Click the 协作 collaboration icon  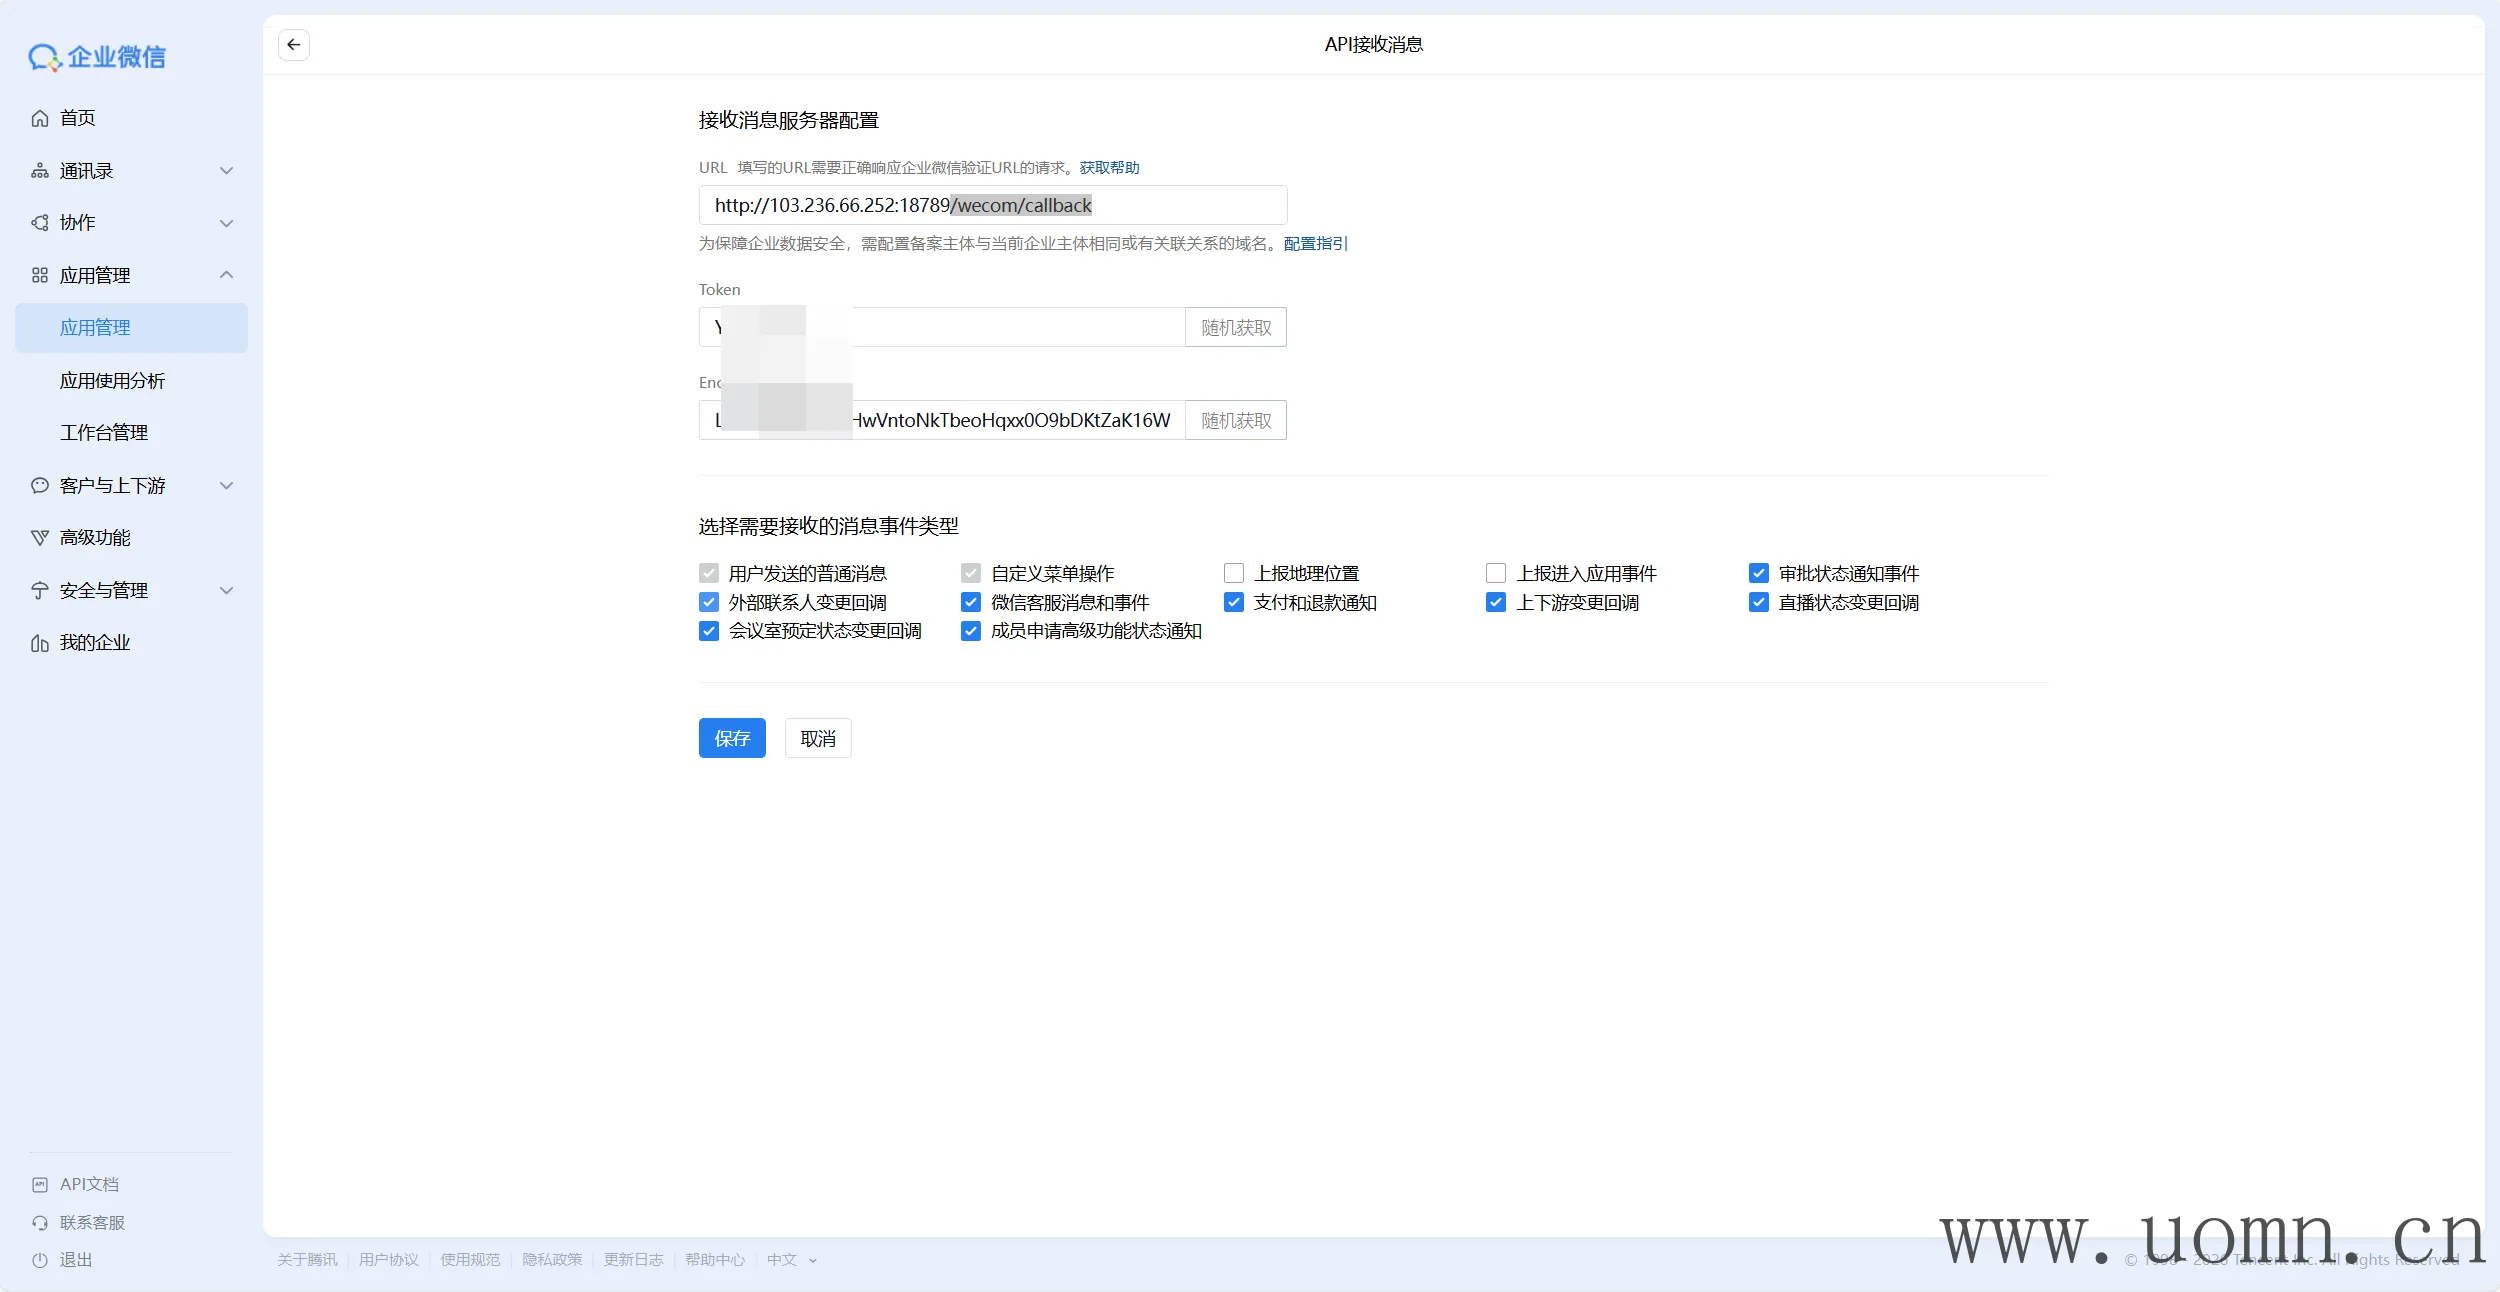[x=40, y=223]
